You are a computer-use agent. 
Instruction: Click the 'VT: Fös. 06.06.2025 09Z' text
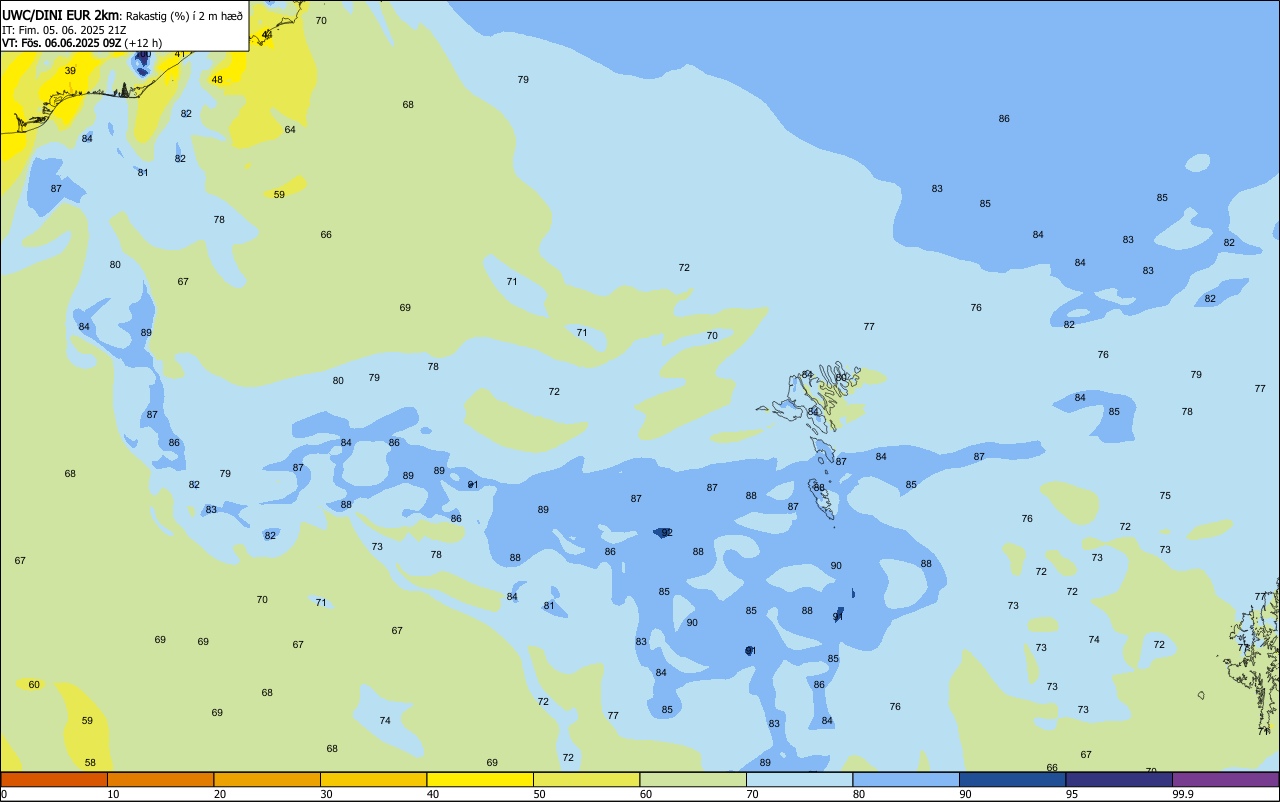click(x=62, y=43)
